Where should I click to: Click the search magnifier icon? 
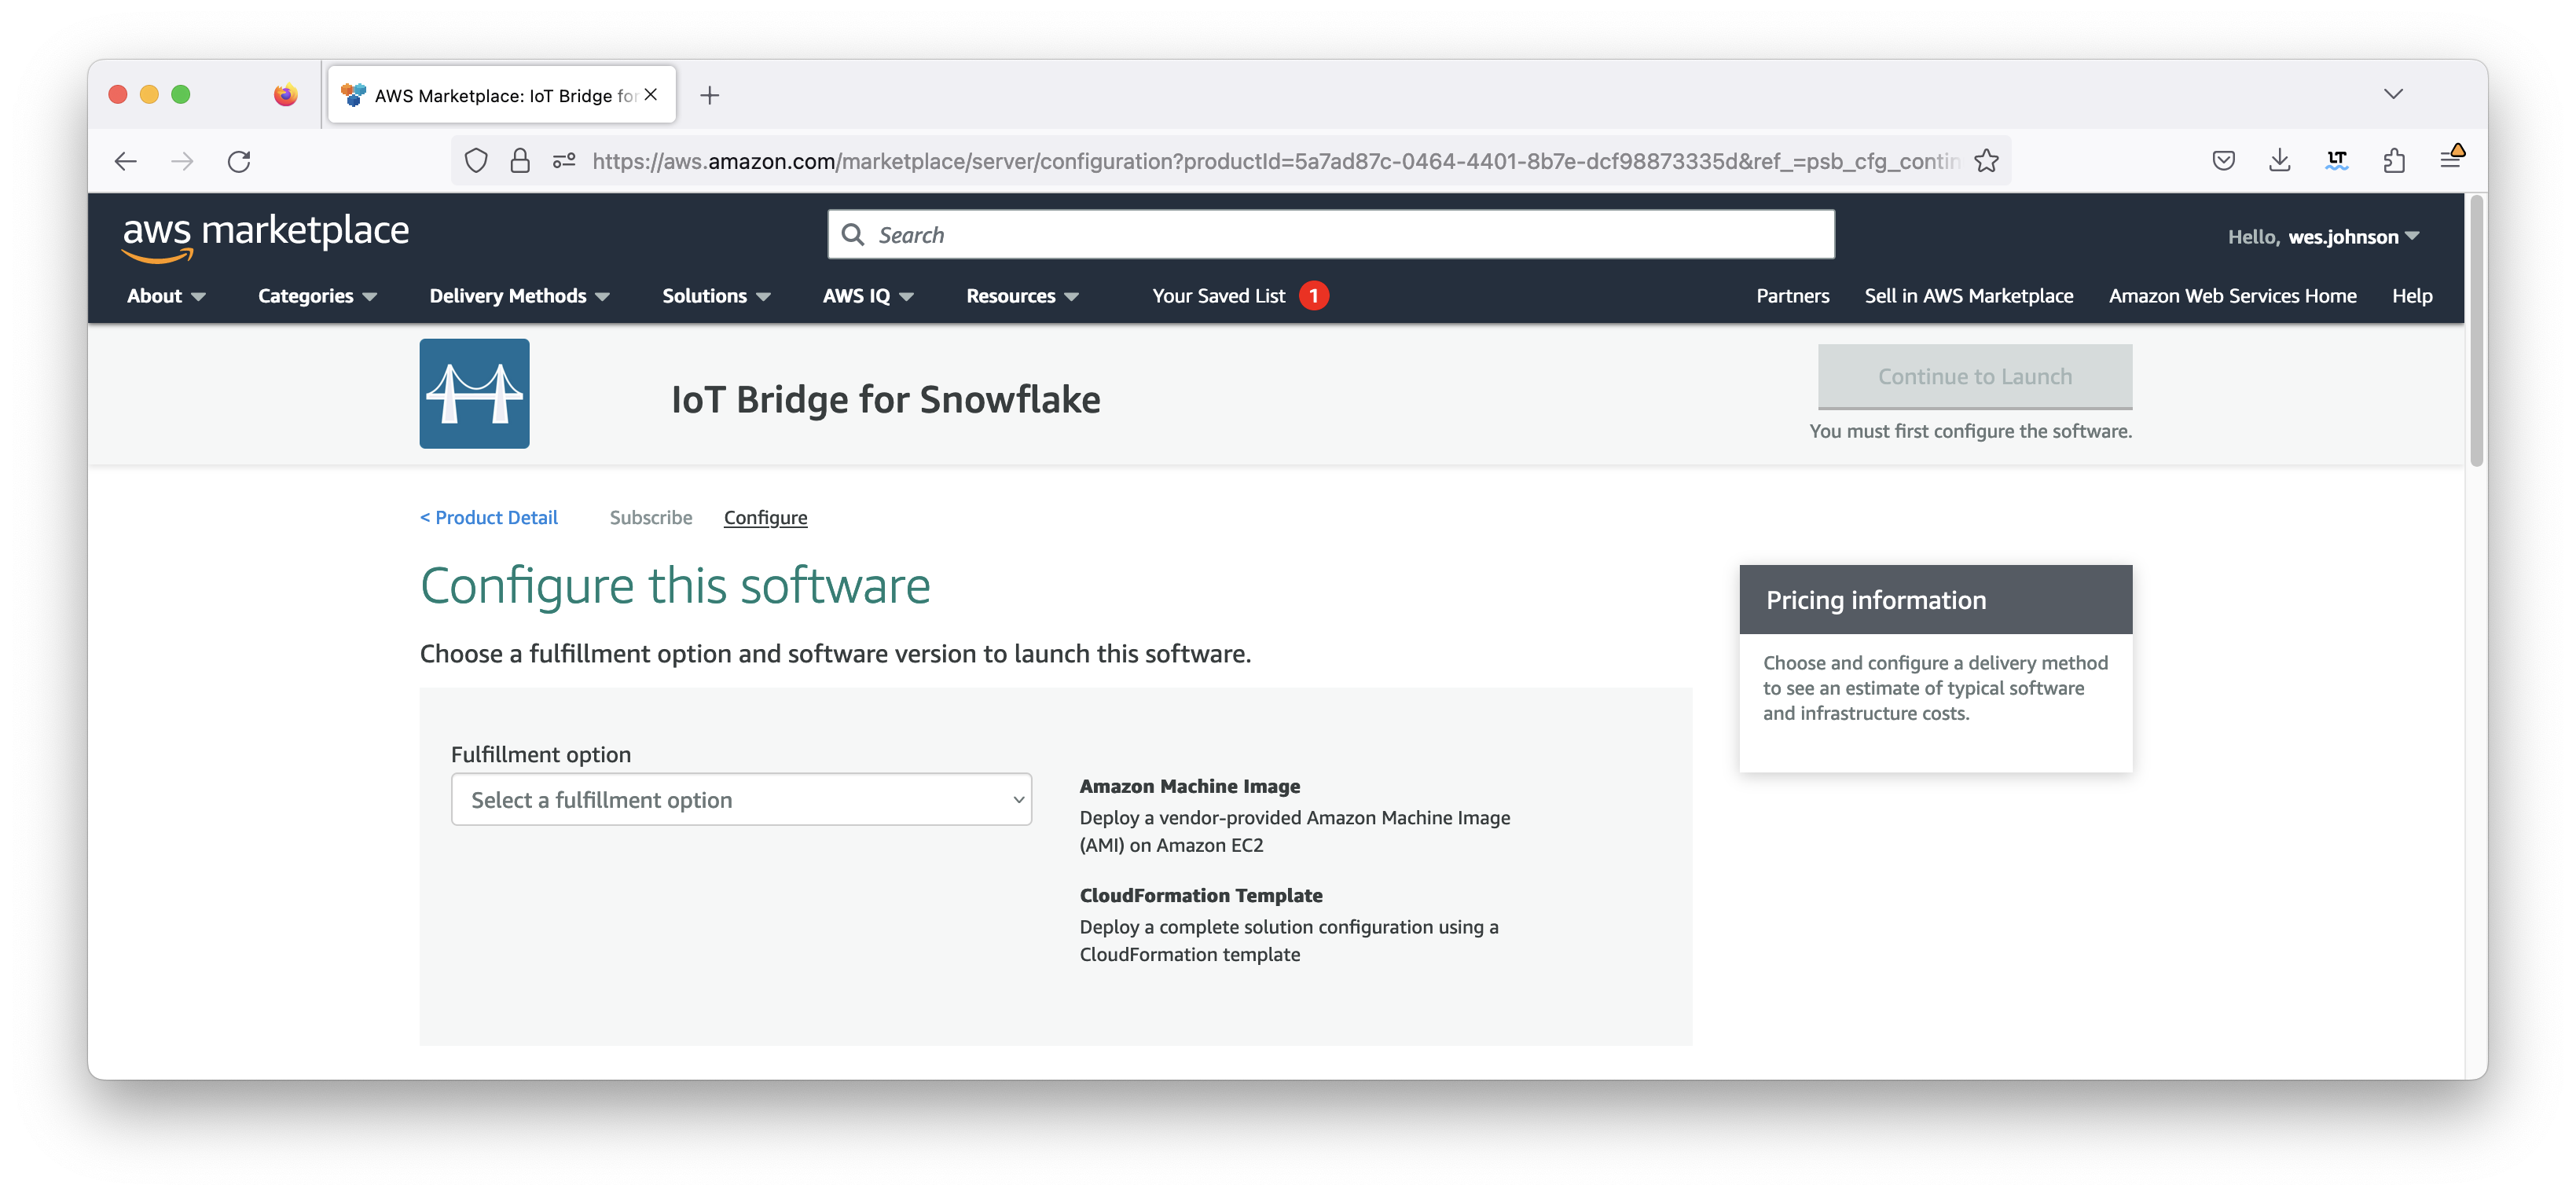pos(853,235)
